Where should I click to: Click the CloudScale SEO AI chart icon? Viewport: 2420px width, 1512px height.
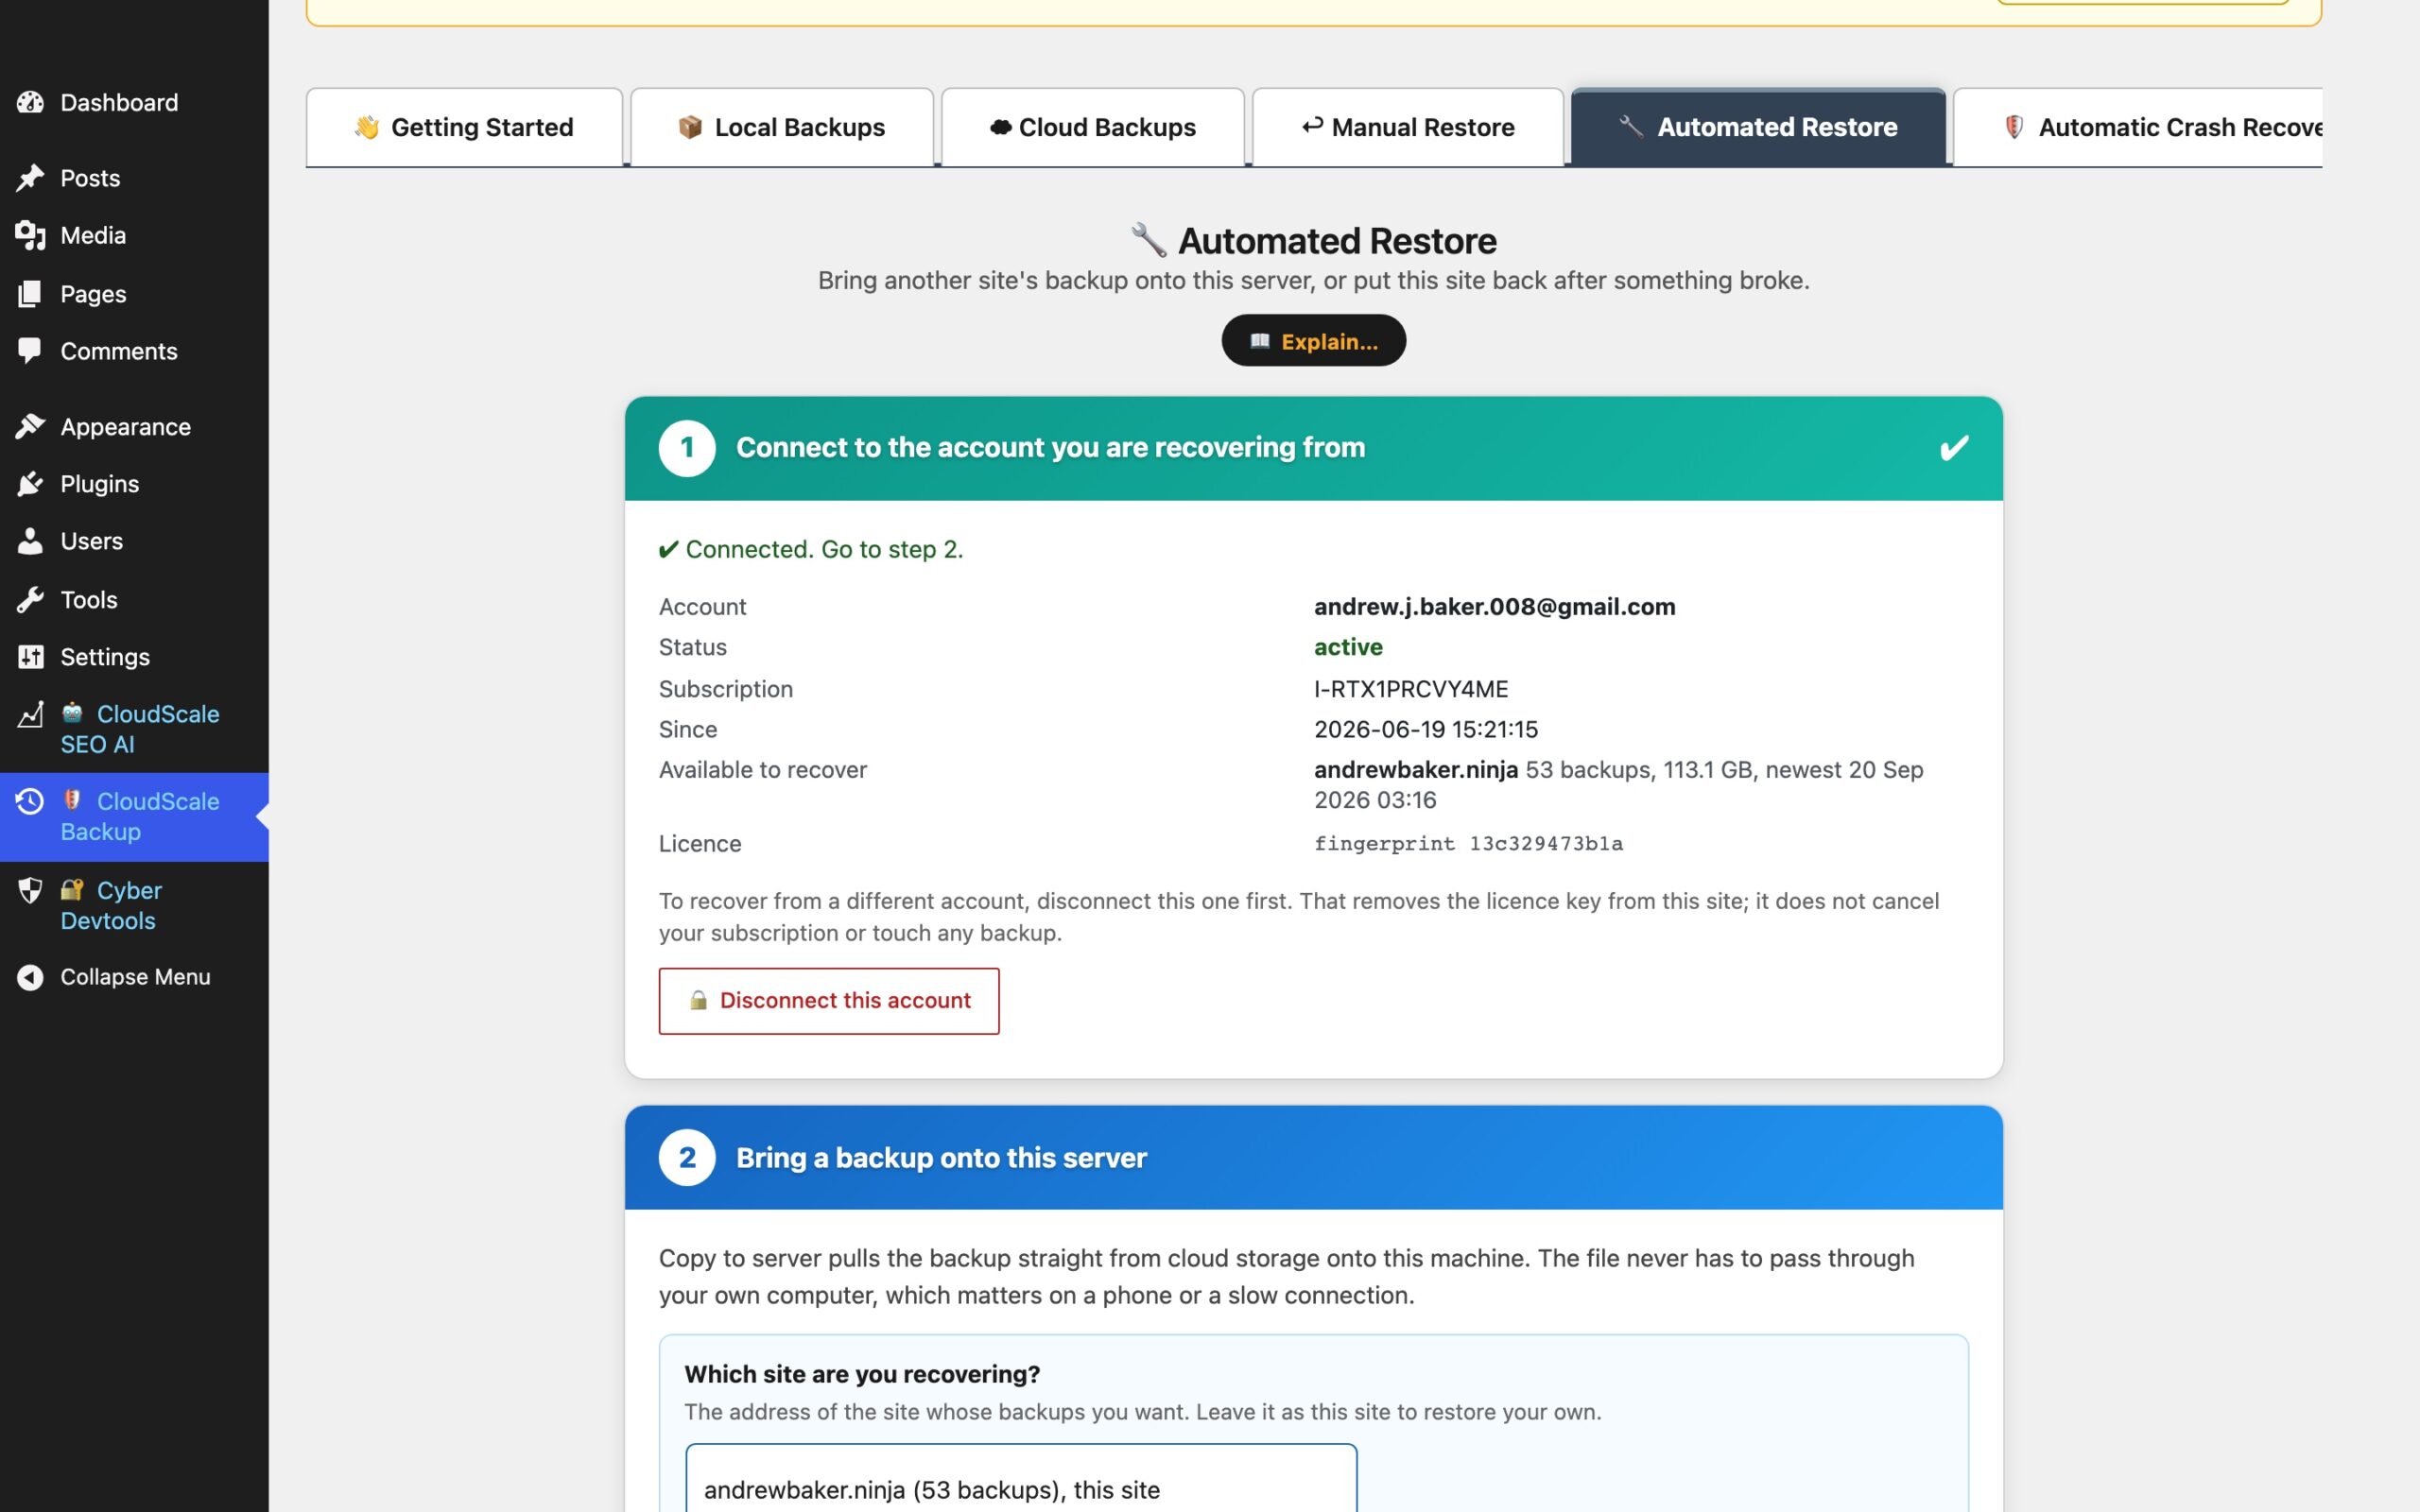(x=30, y=714)
